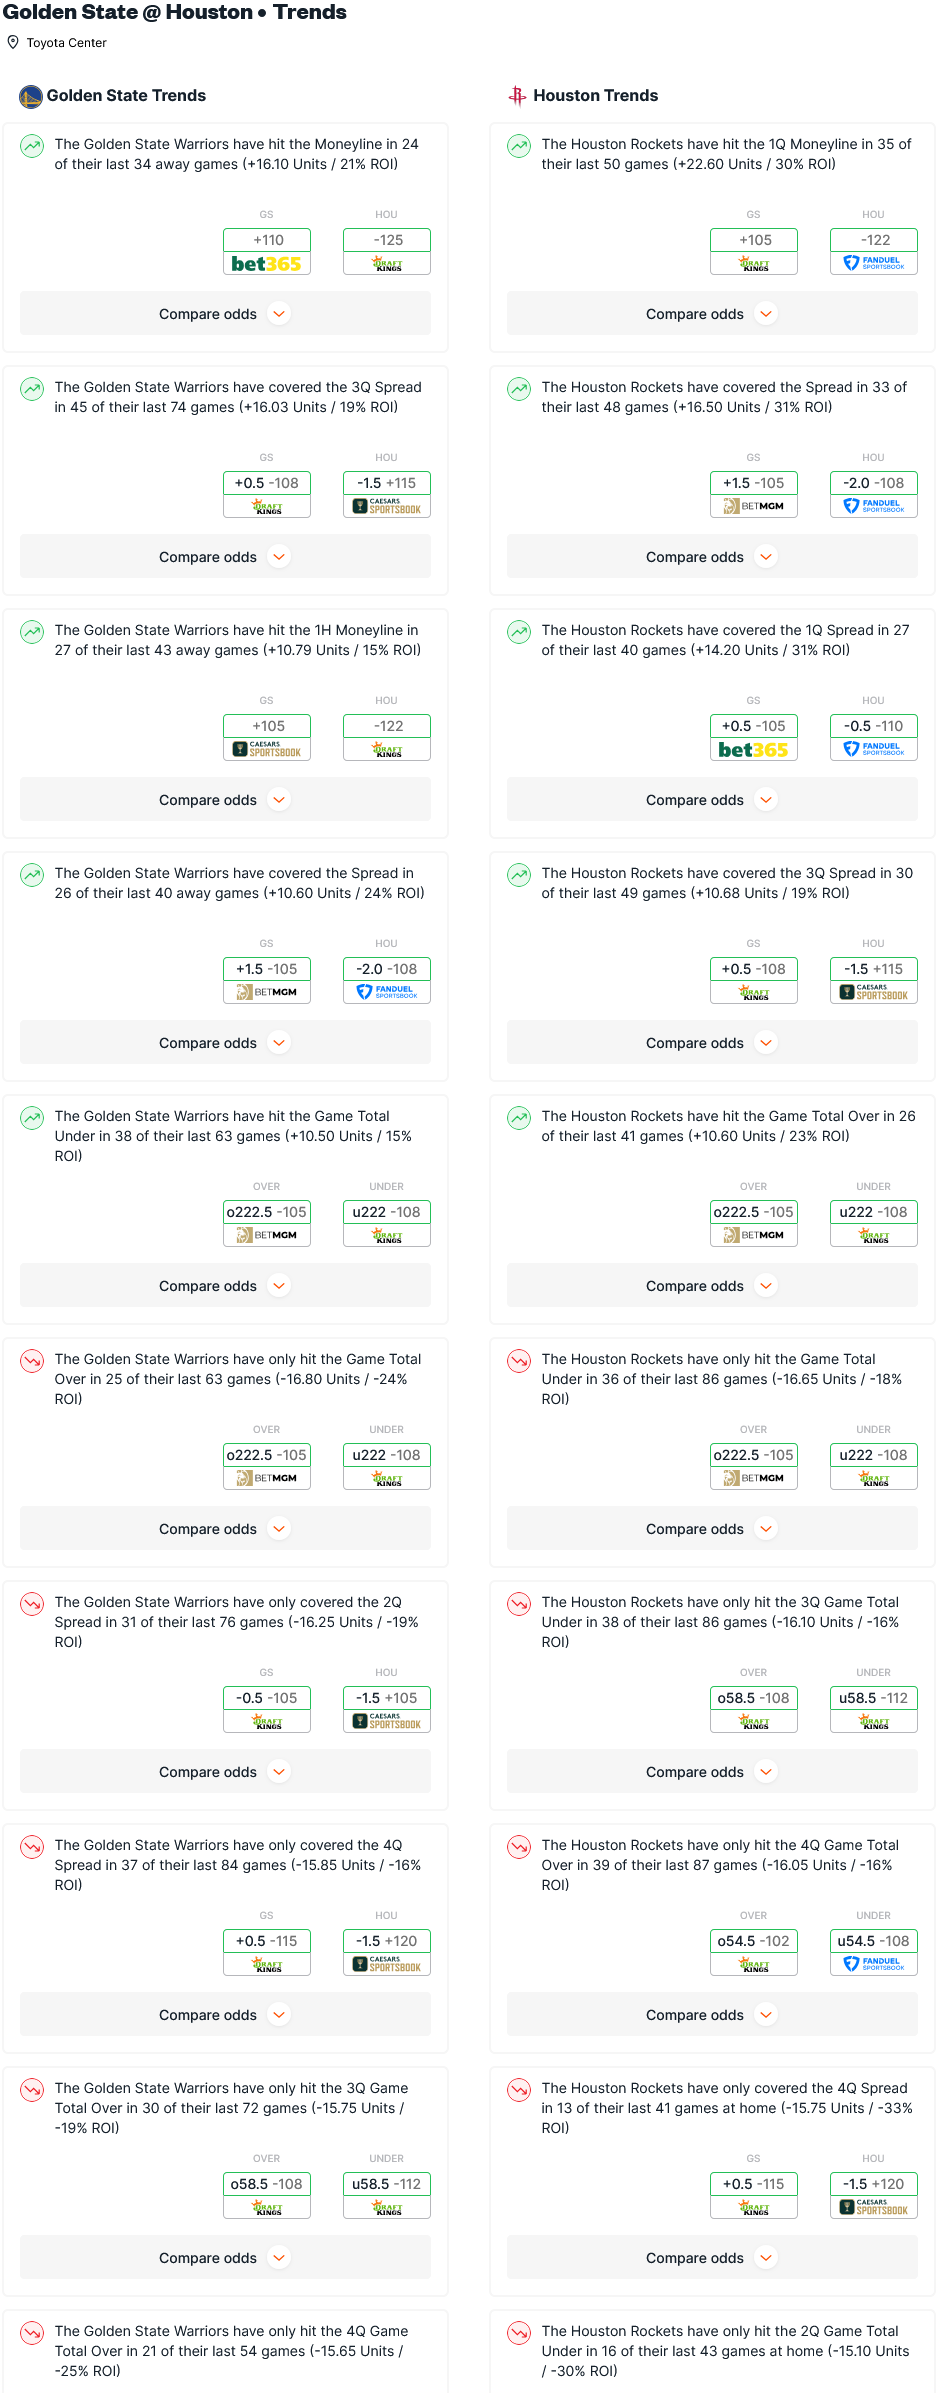Open Compare odds for Rockets Game Total Over trend
The height and width of the screenshot is (2393, 938).
pyautogui.click(x=712, y=1286)
